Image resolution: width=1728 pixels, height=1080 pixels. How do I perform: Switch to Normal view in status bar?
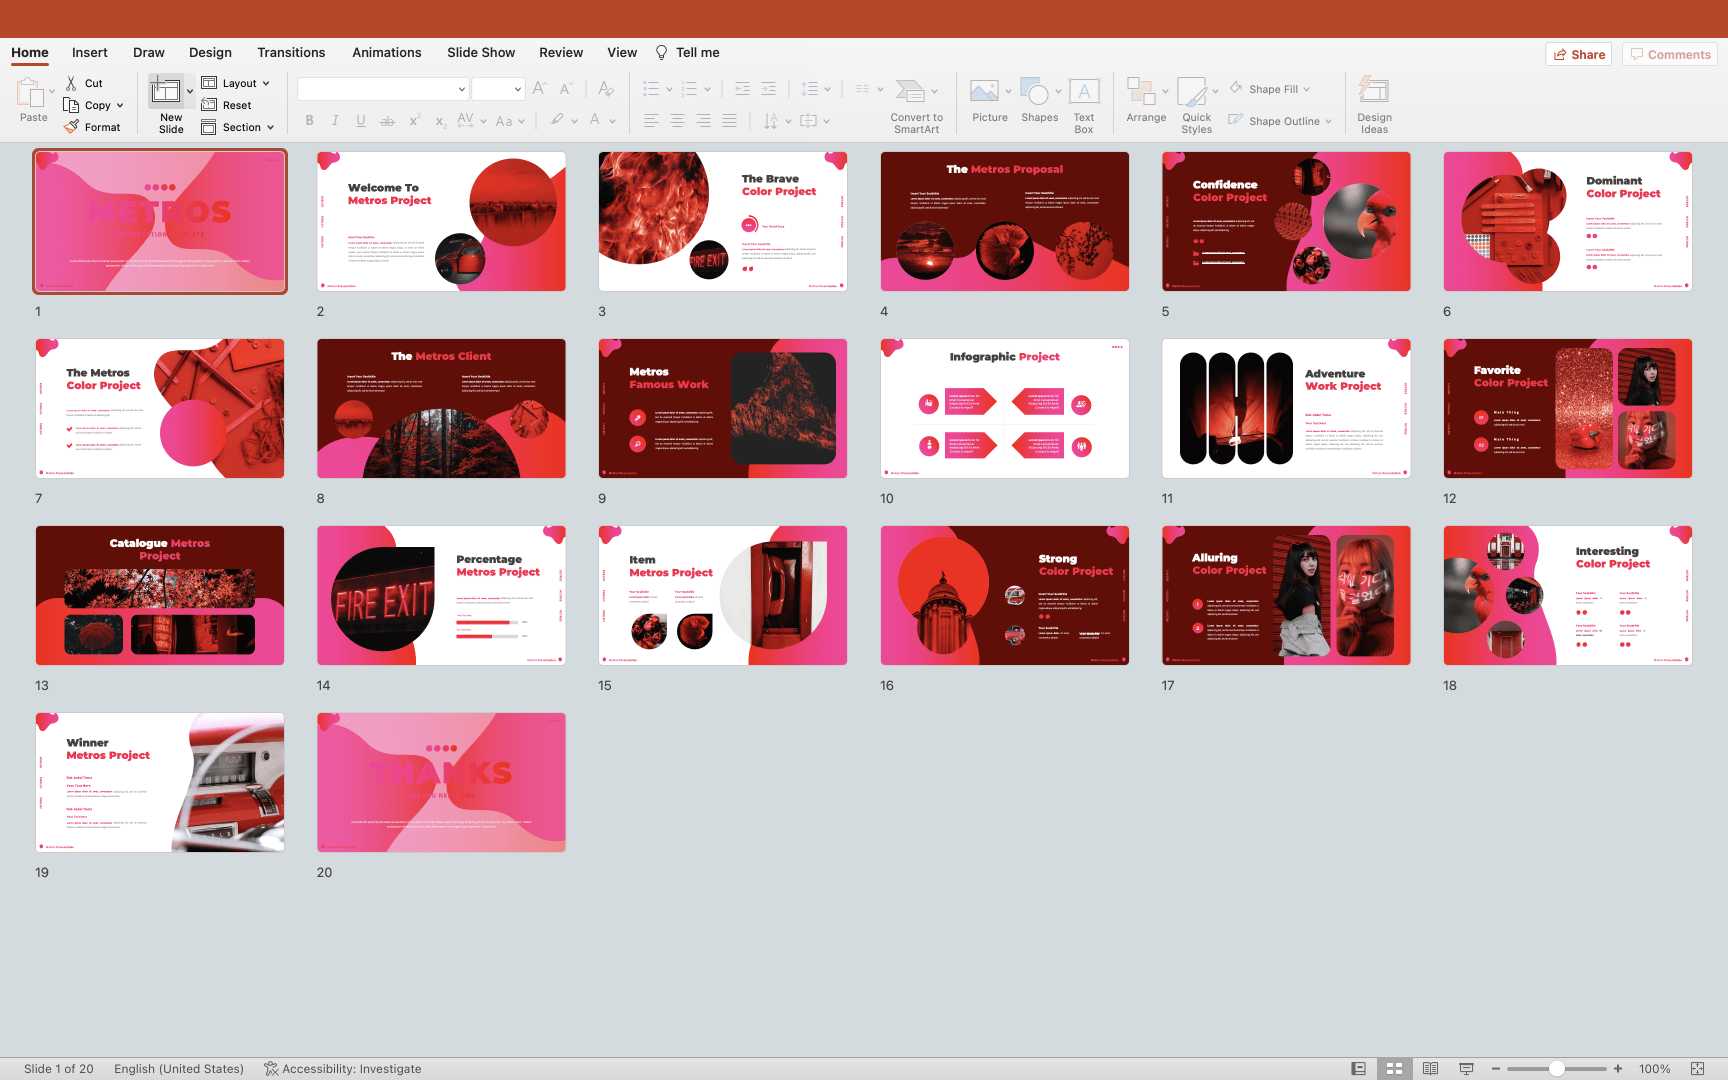1358,1069
